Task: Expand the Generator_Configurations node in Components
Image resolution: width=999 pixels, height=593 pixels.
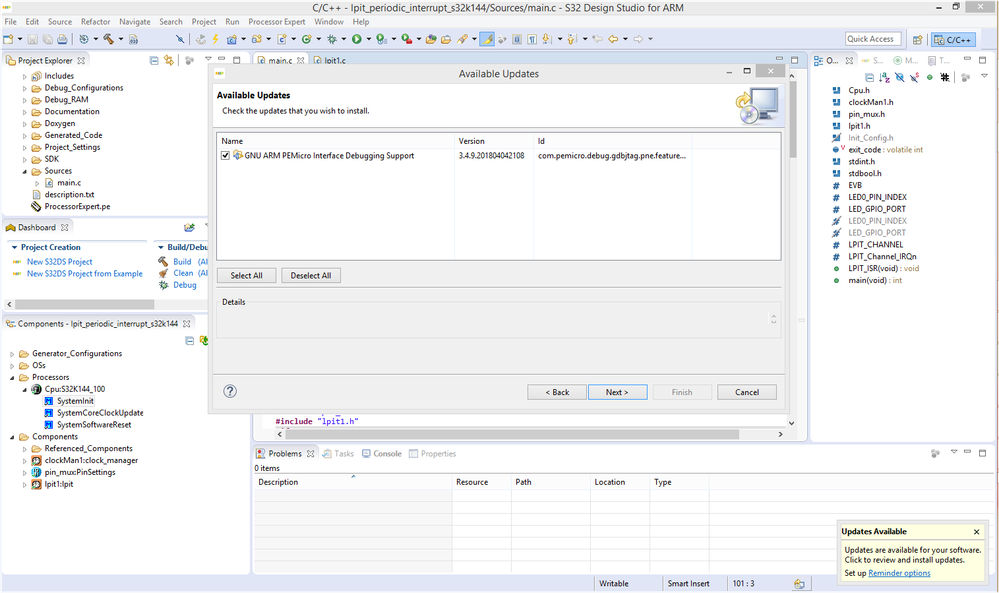Action: tap(12, 354)
